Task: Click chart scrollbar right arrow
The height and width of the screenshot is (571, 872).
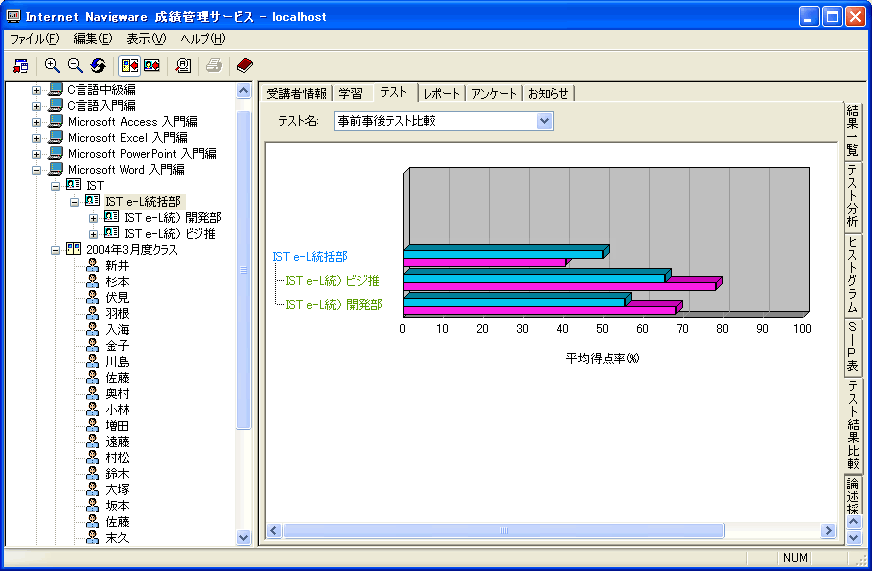Action: 828,530
